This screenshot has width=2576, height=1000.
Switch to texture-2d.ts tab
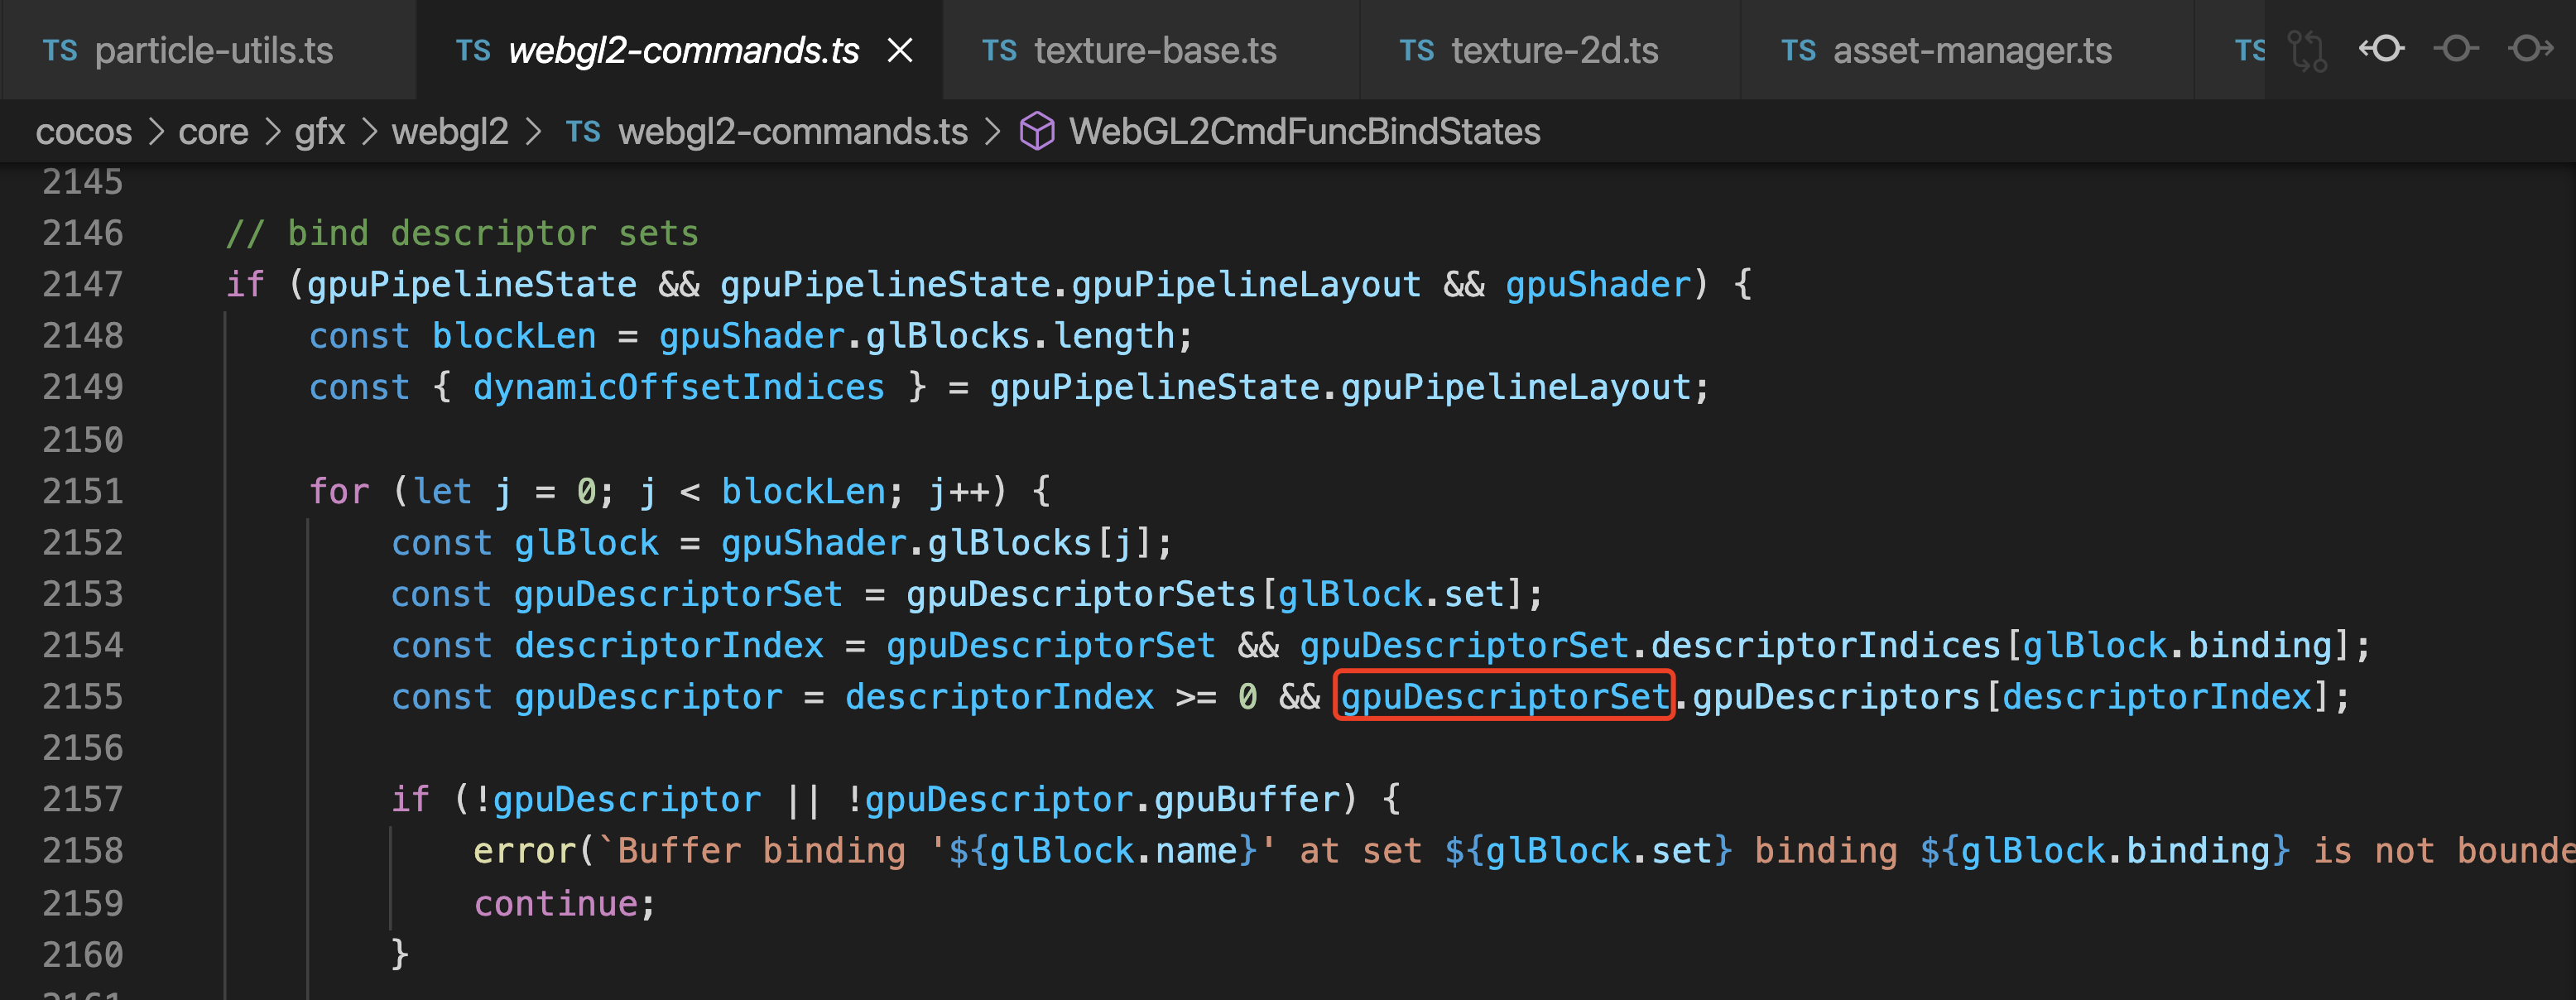pos(1554,51)
